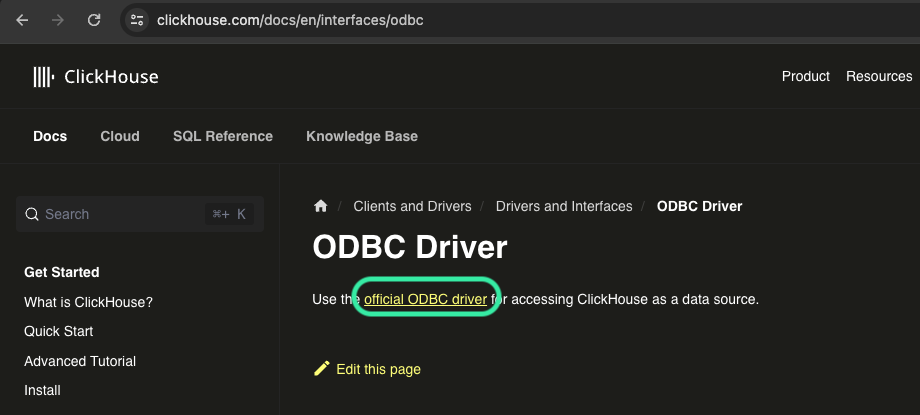Click the home icon in breadcrumbs

(x=320, y=206)
